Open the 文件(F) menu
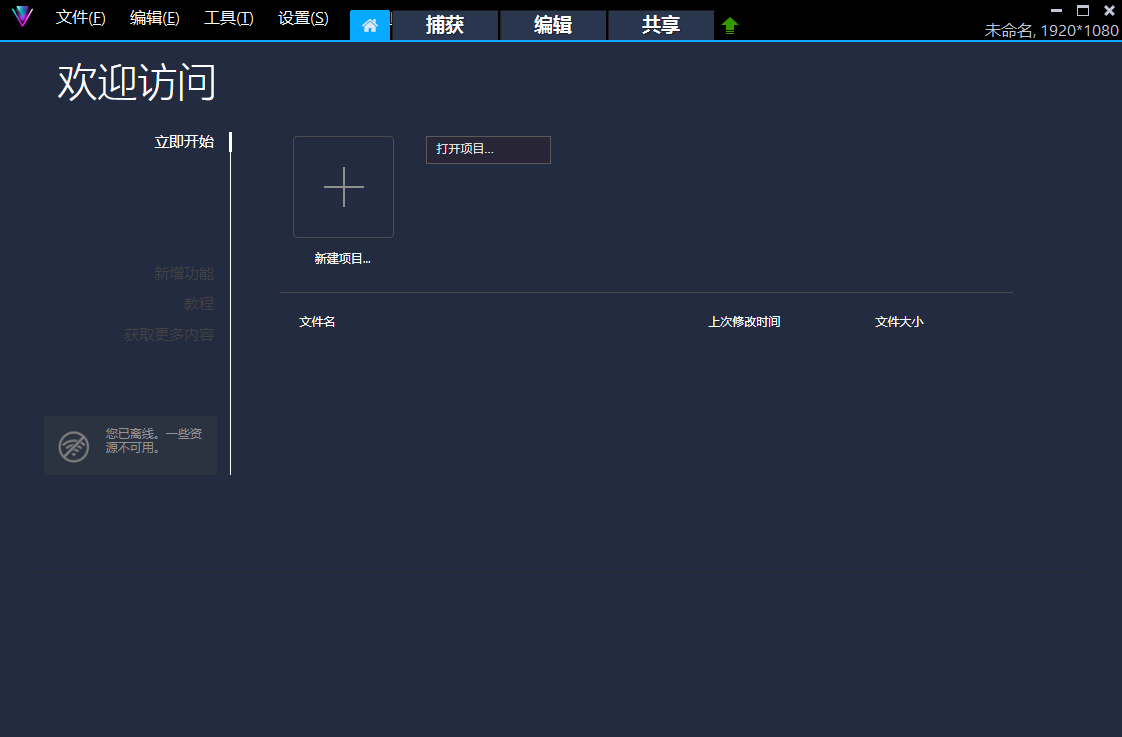Viewport: 1122px width, 737px height. [81, 18]
